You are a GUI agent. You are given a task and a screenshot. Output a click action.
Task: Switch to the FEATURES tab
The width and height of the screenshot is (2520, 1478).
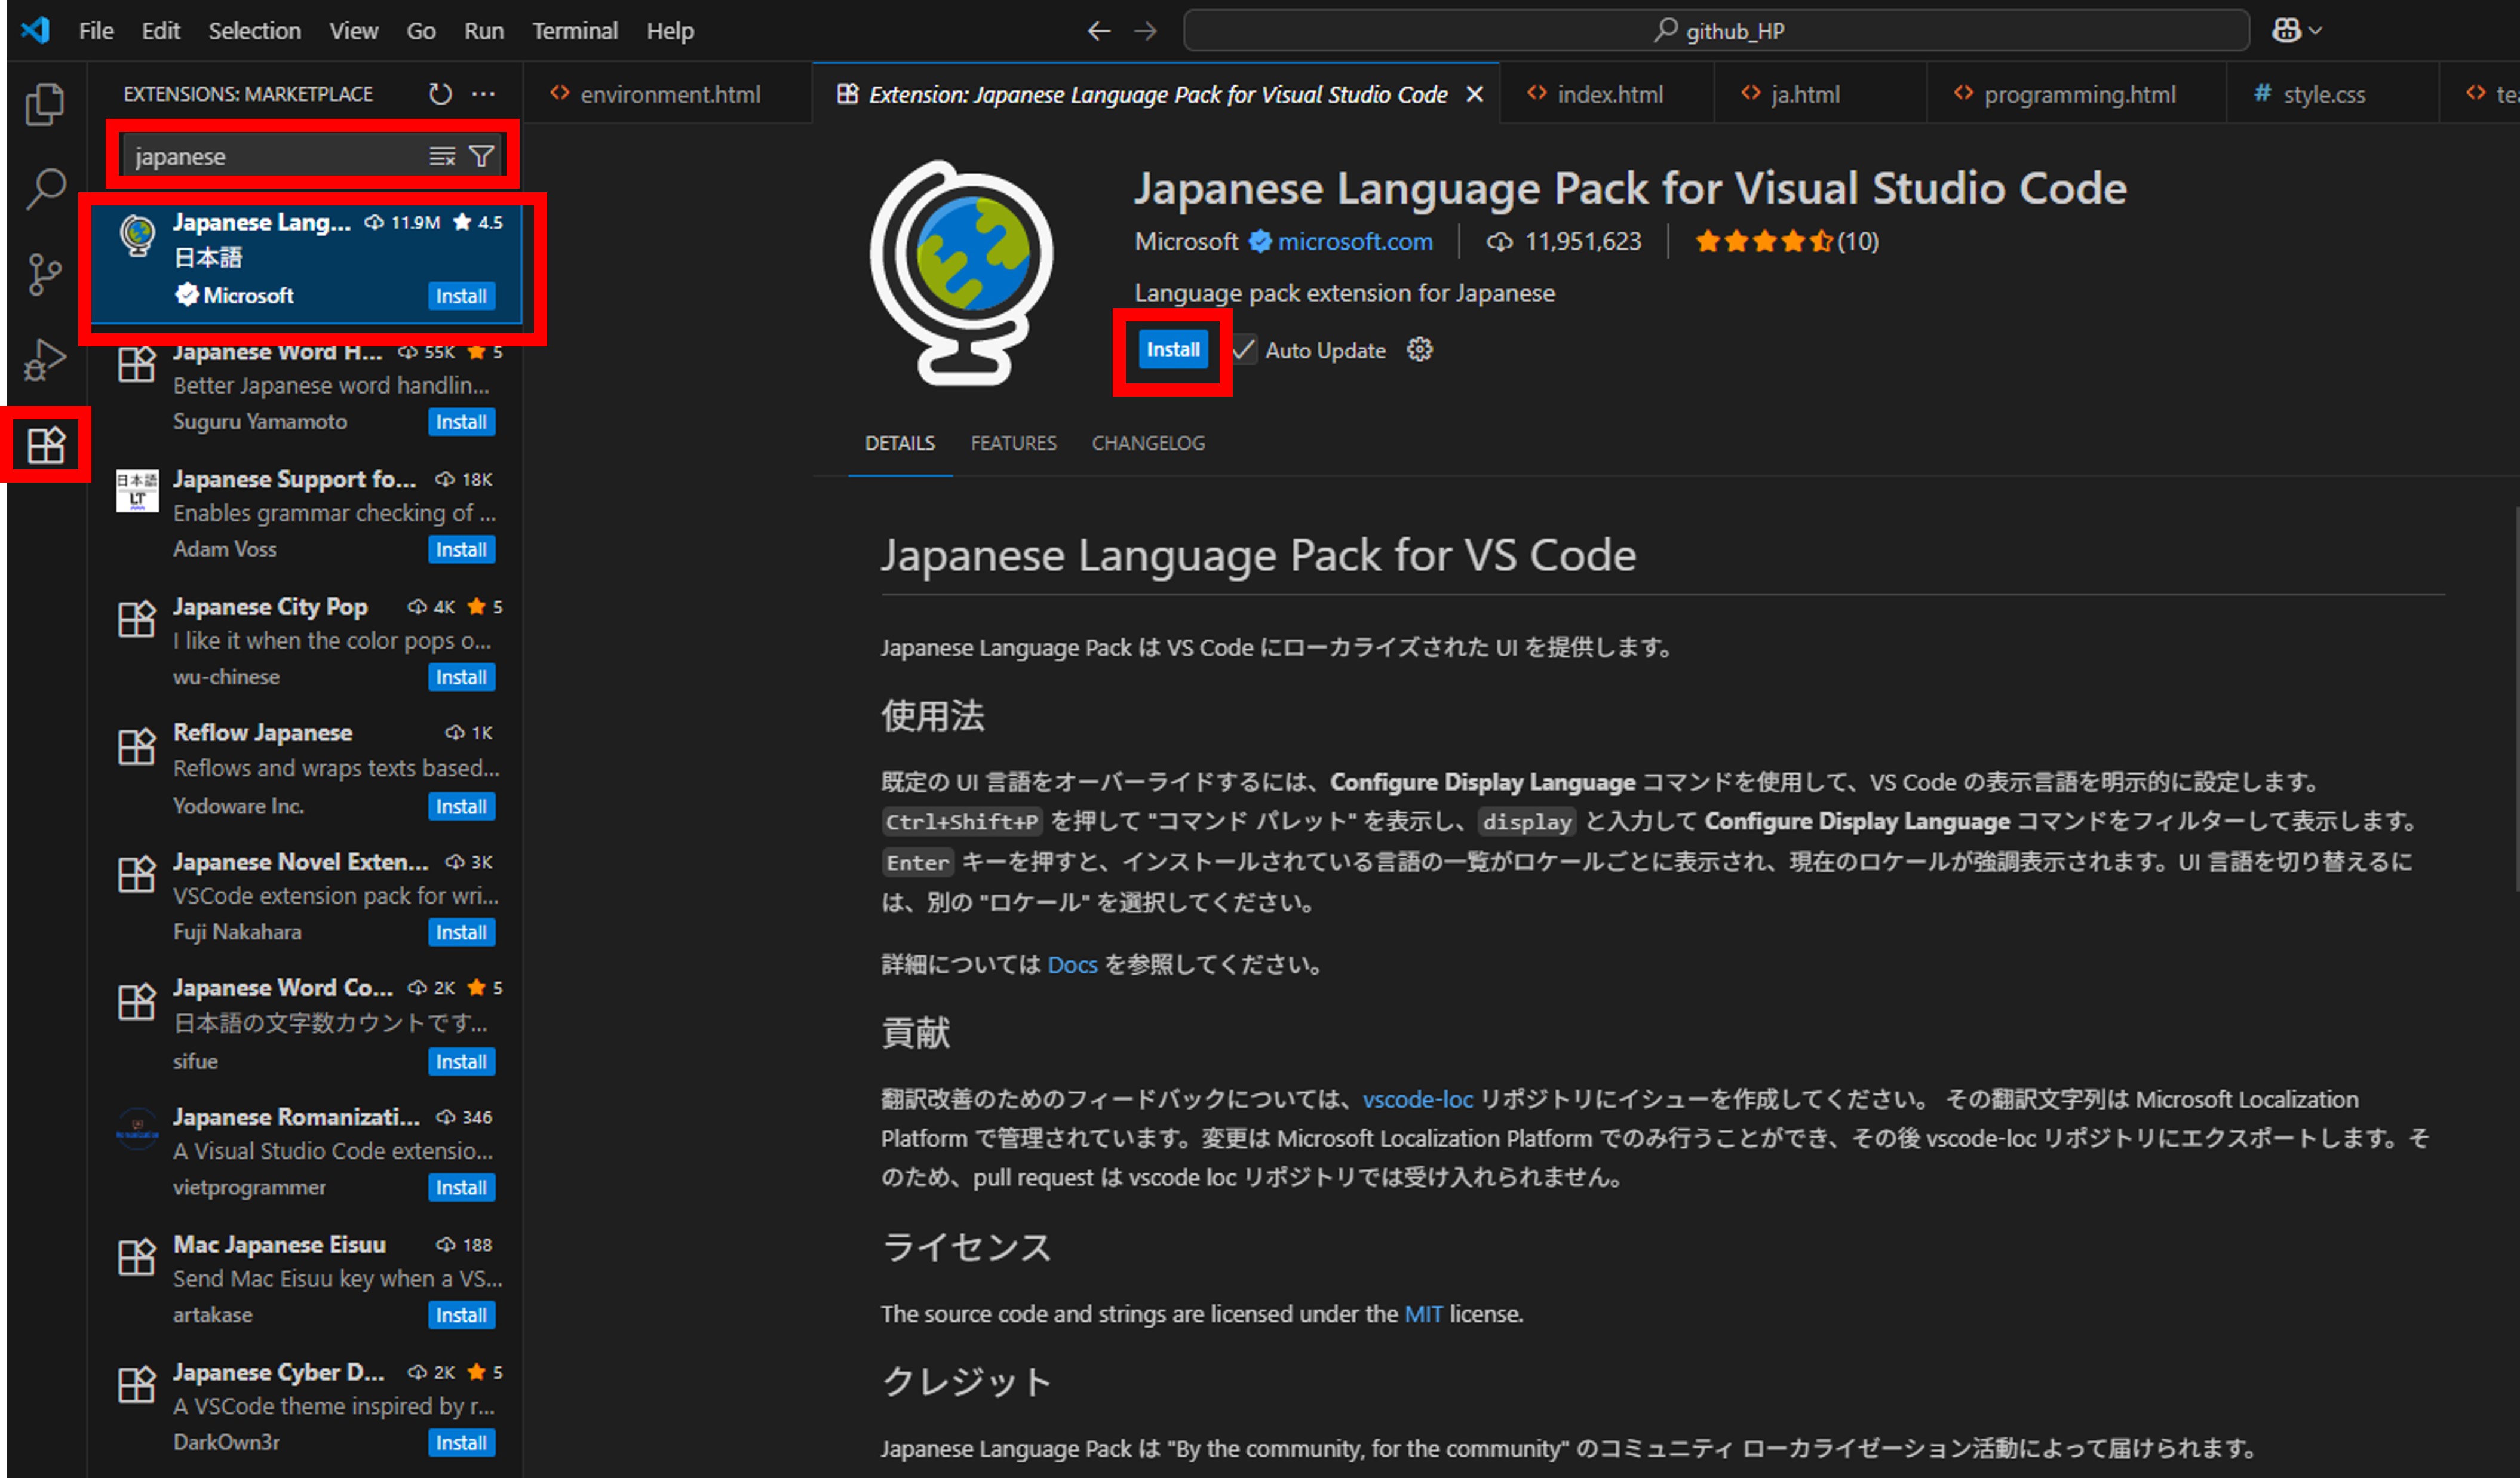(1013, 442)
